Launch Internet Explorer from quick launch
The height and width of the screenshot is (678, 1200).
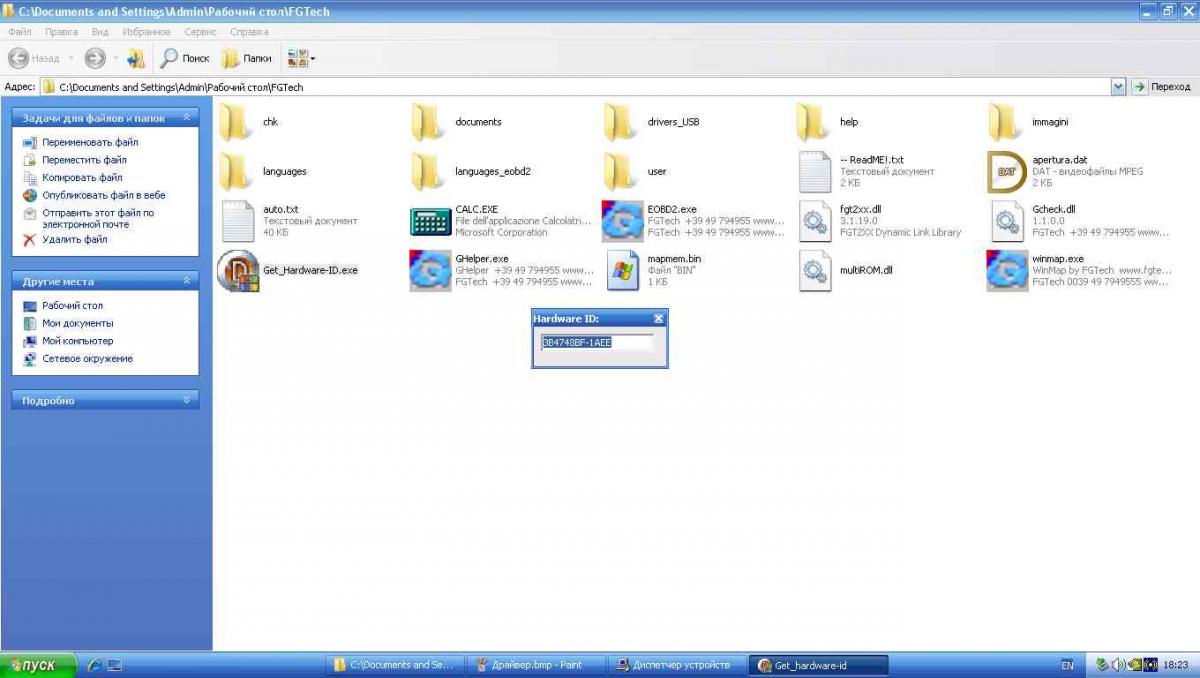pyautogui.click(x=95, y=665)
